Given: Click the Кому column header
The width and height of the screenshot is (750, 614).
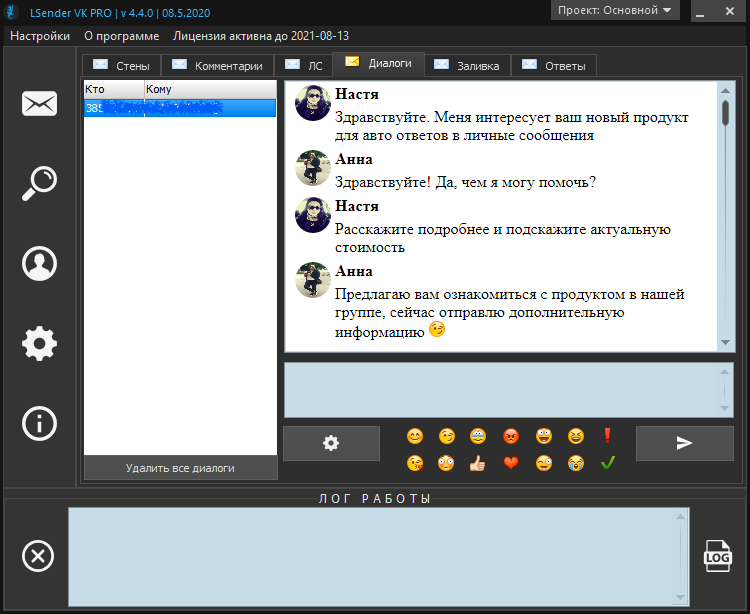Looking at the screenshot, I should [210, 89].
